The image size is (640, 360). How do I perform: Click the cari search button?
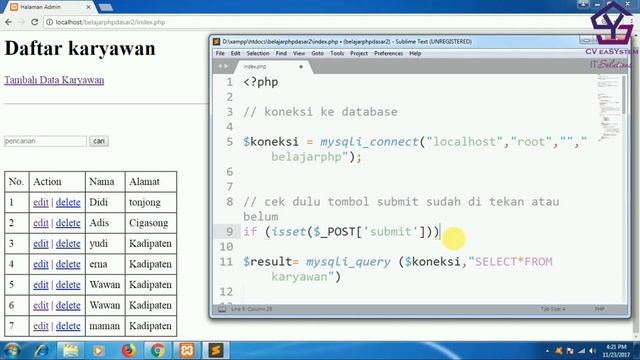(x=99, y=141)
